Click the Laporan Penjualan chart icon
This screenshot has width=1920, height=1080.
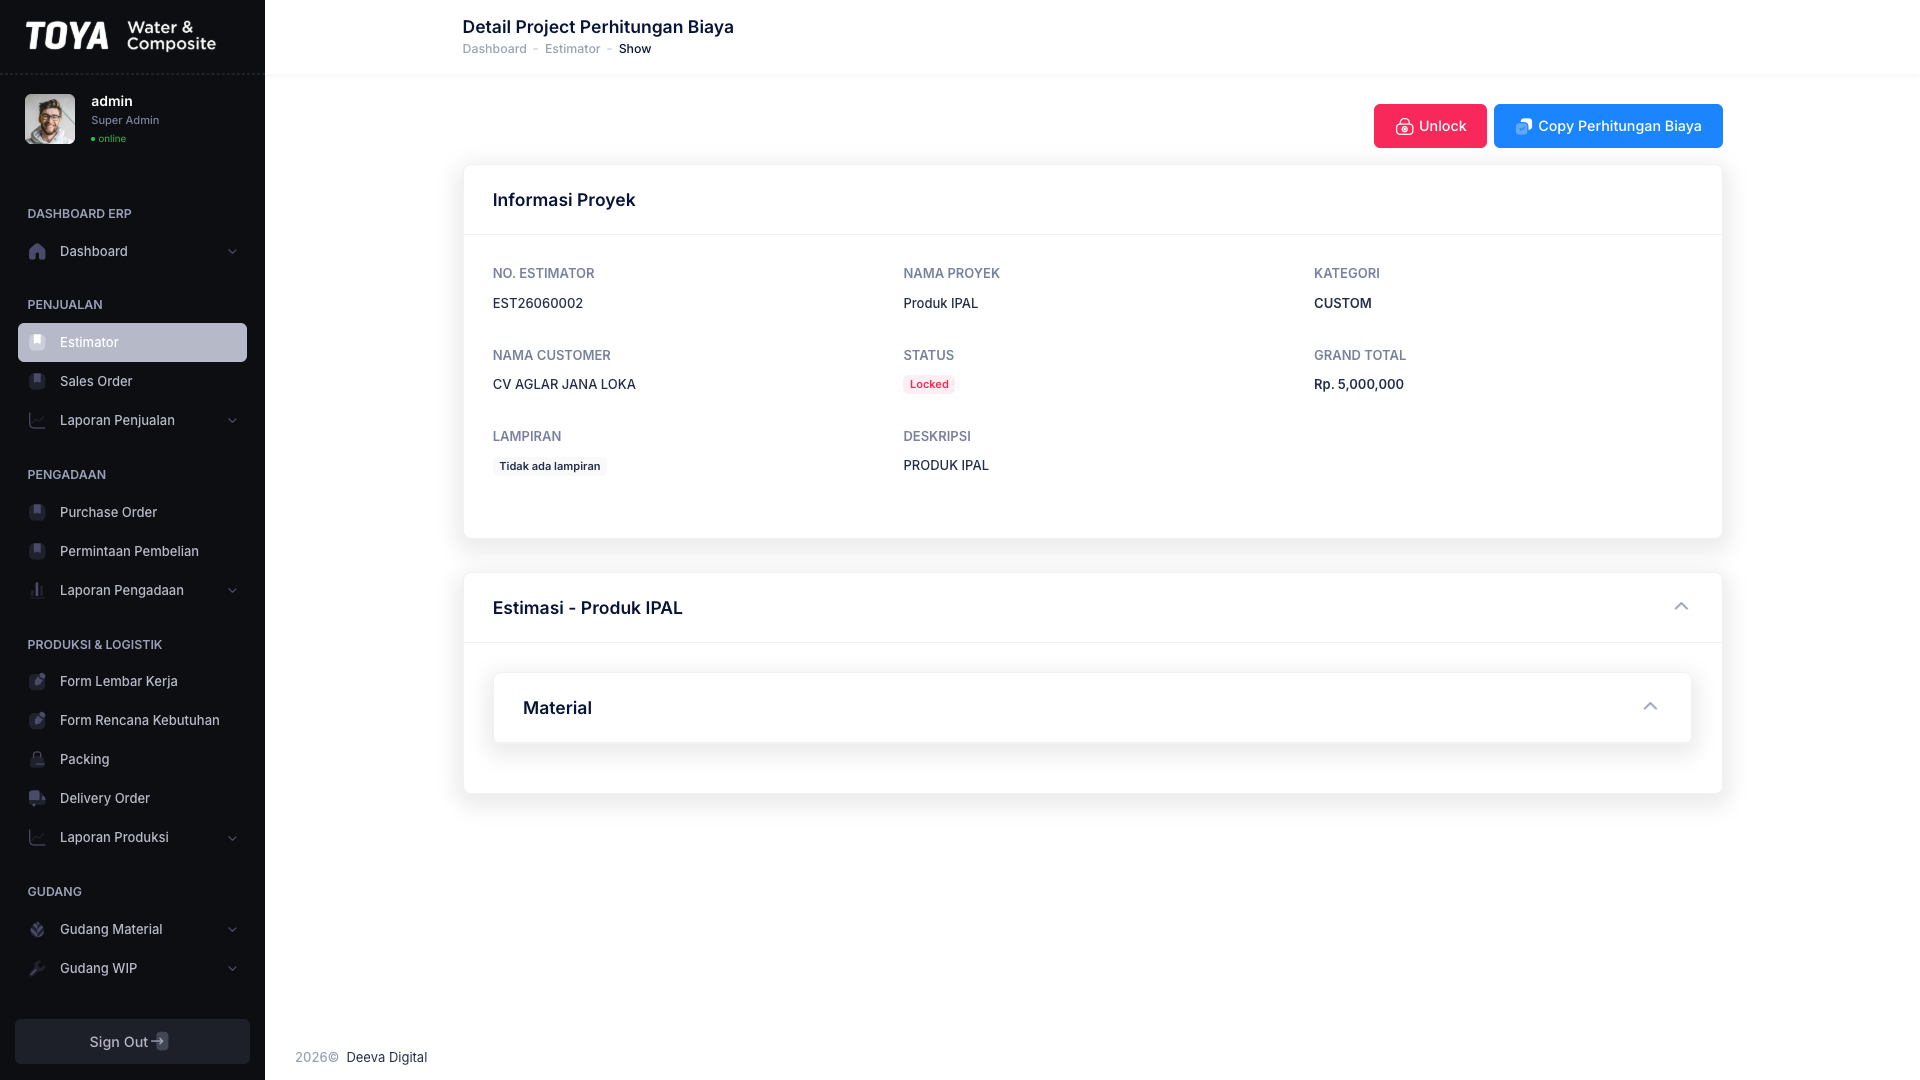[37, 421]
